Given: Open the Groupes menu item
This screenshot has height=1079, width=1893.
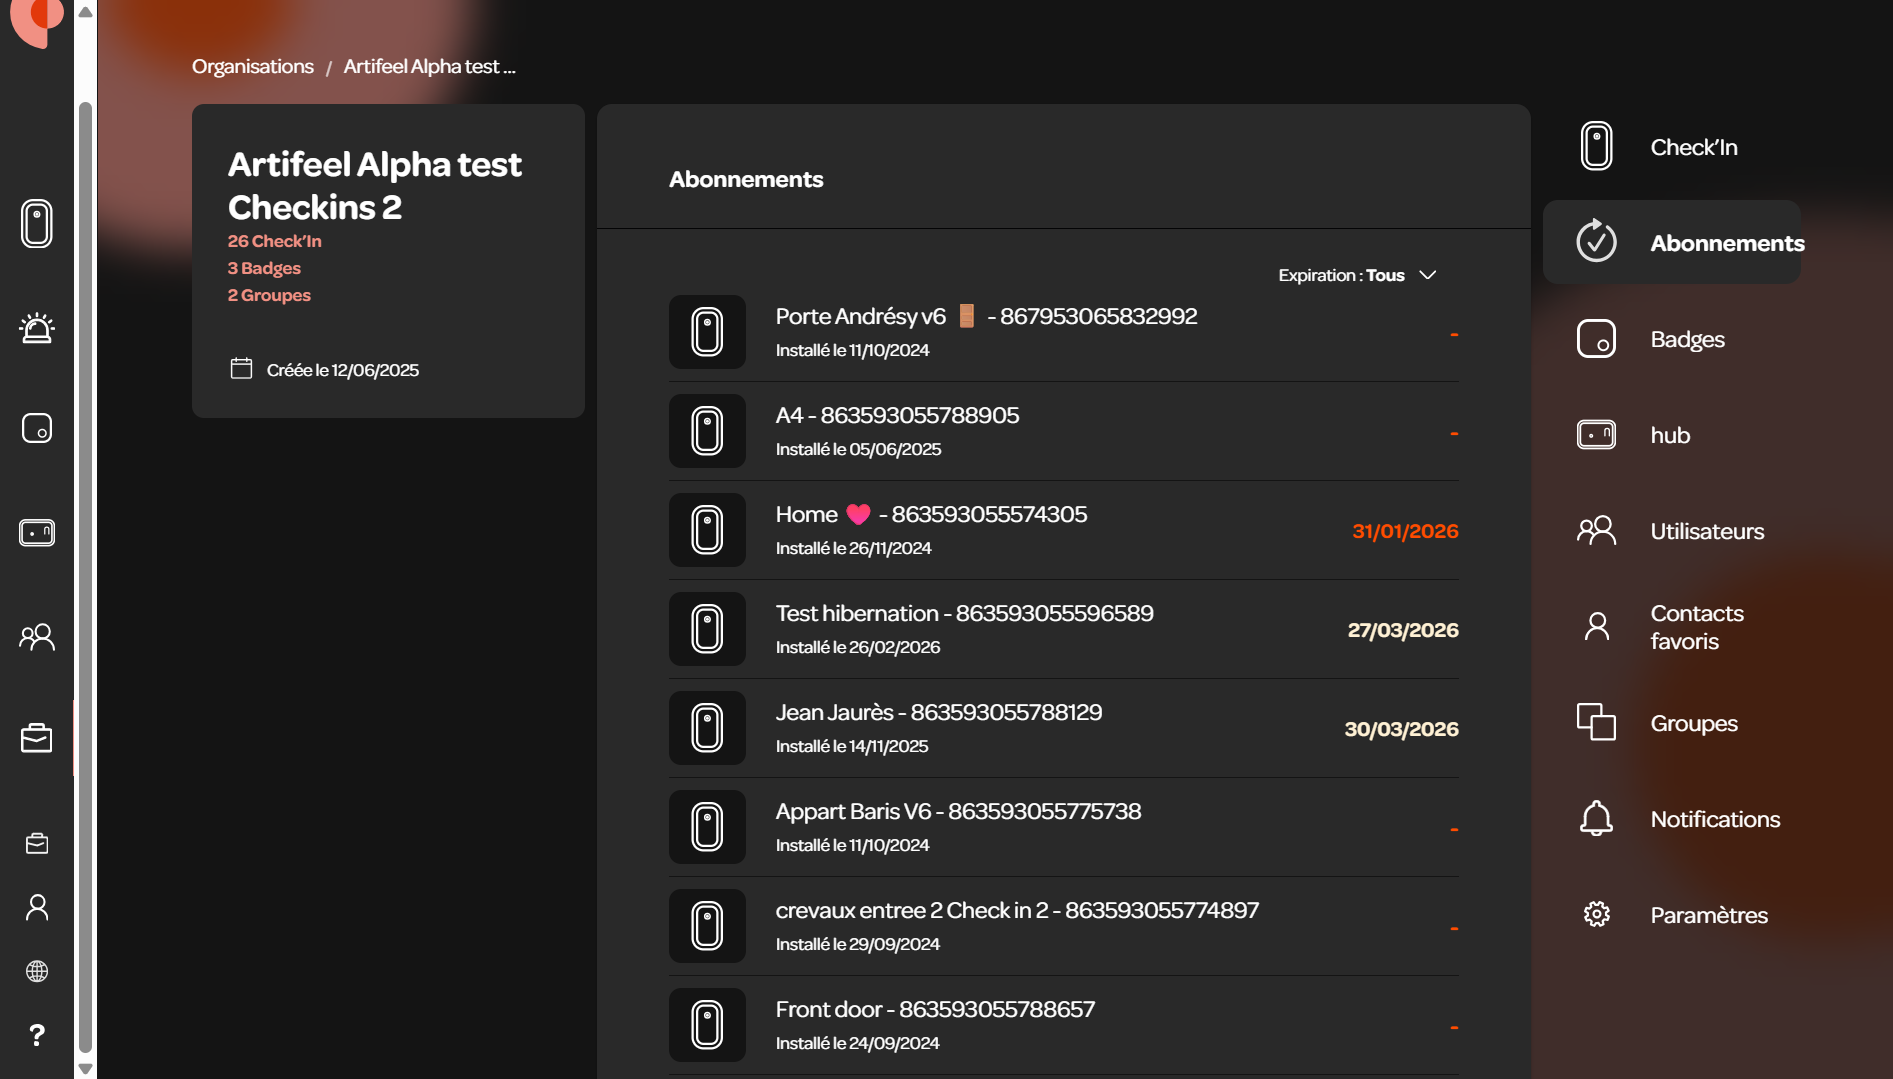Looking at the screenshot, I should 1672,723.
